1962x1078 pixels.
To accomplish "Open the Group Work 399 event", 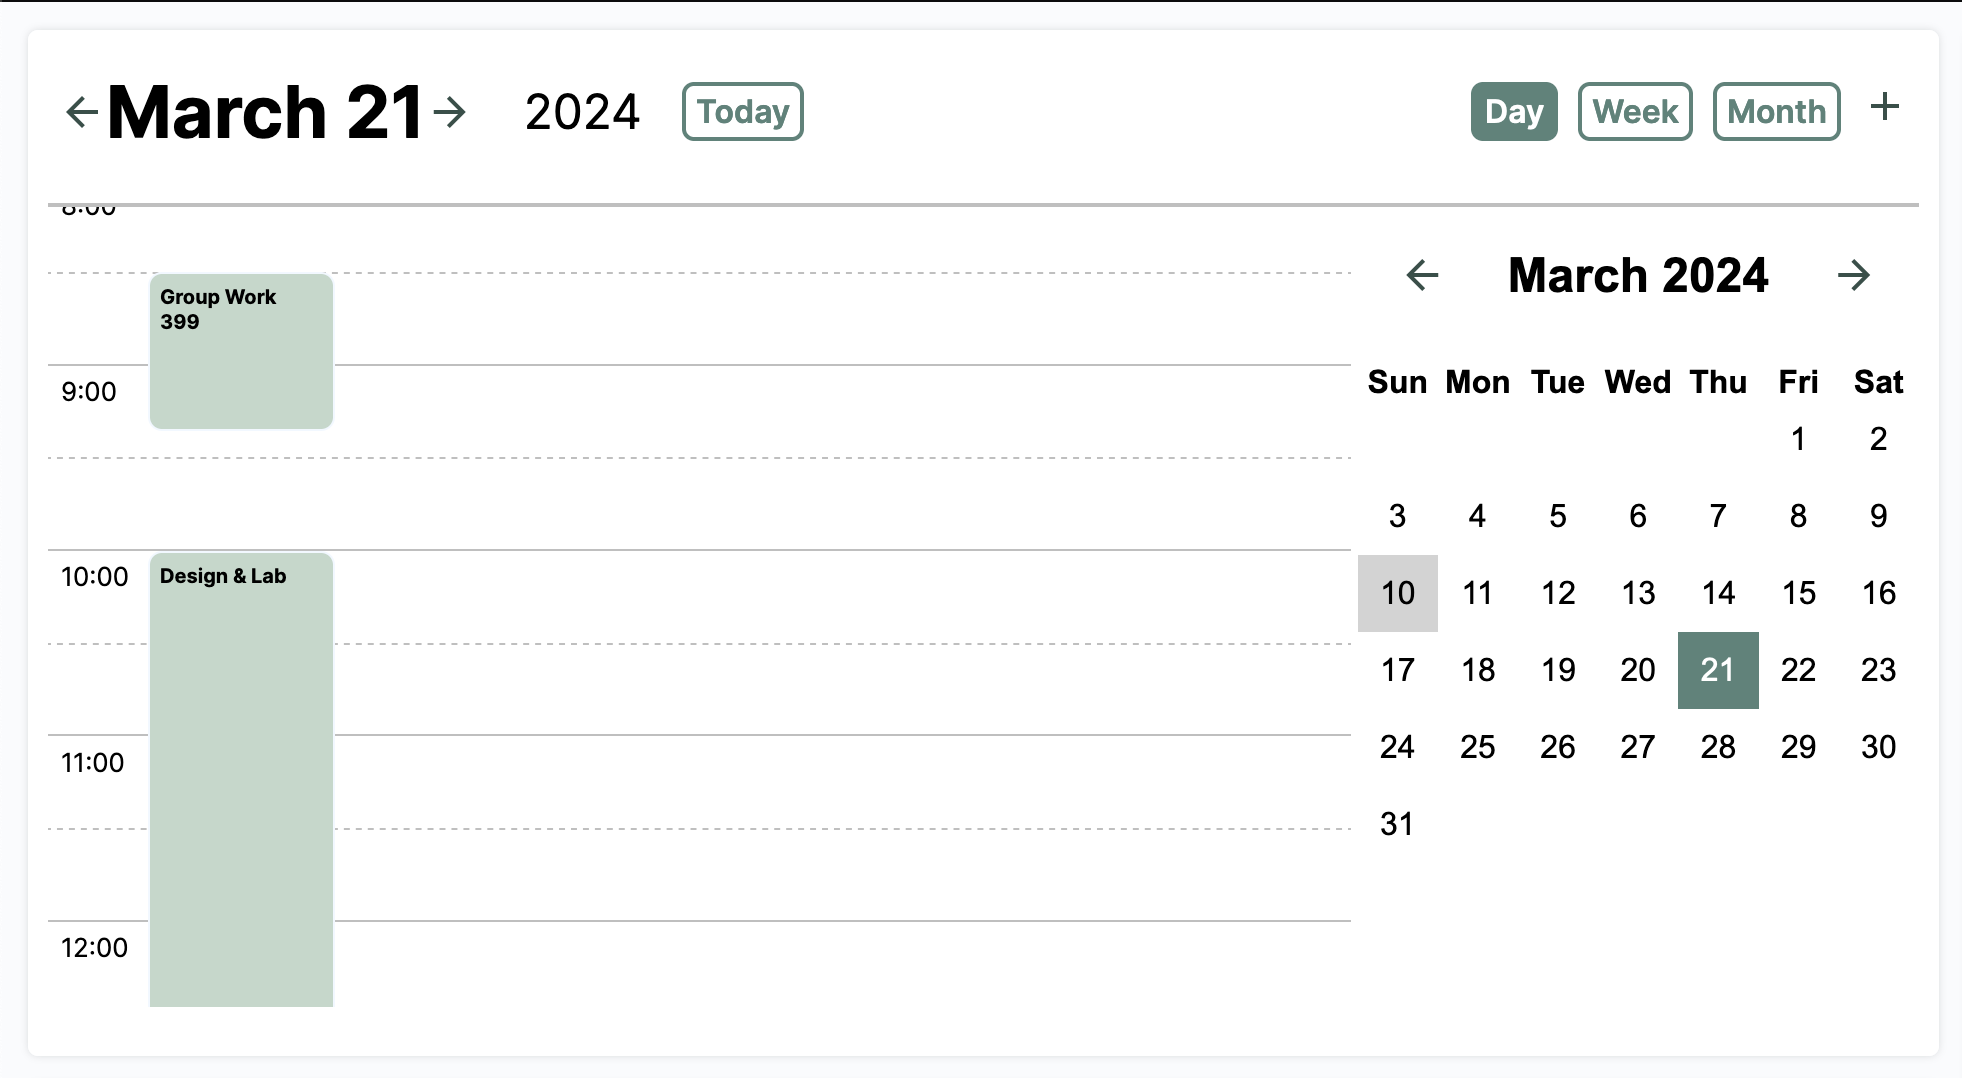I will pos(241,351).
